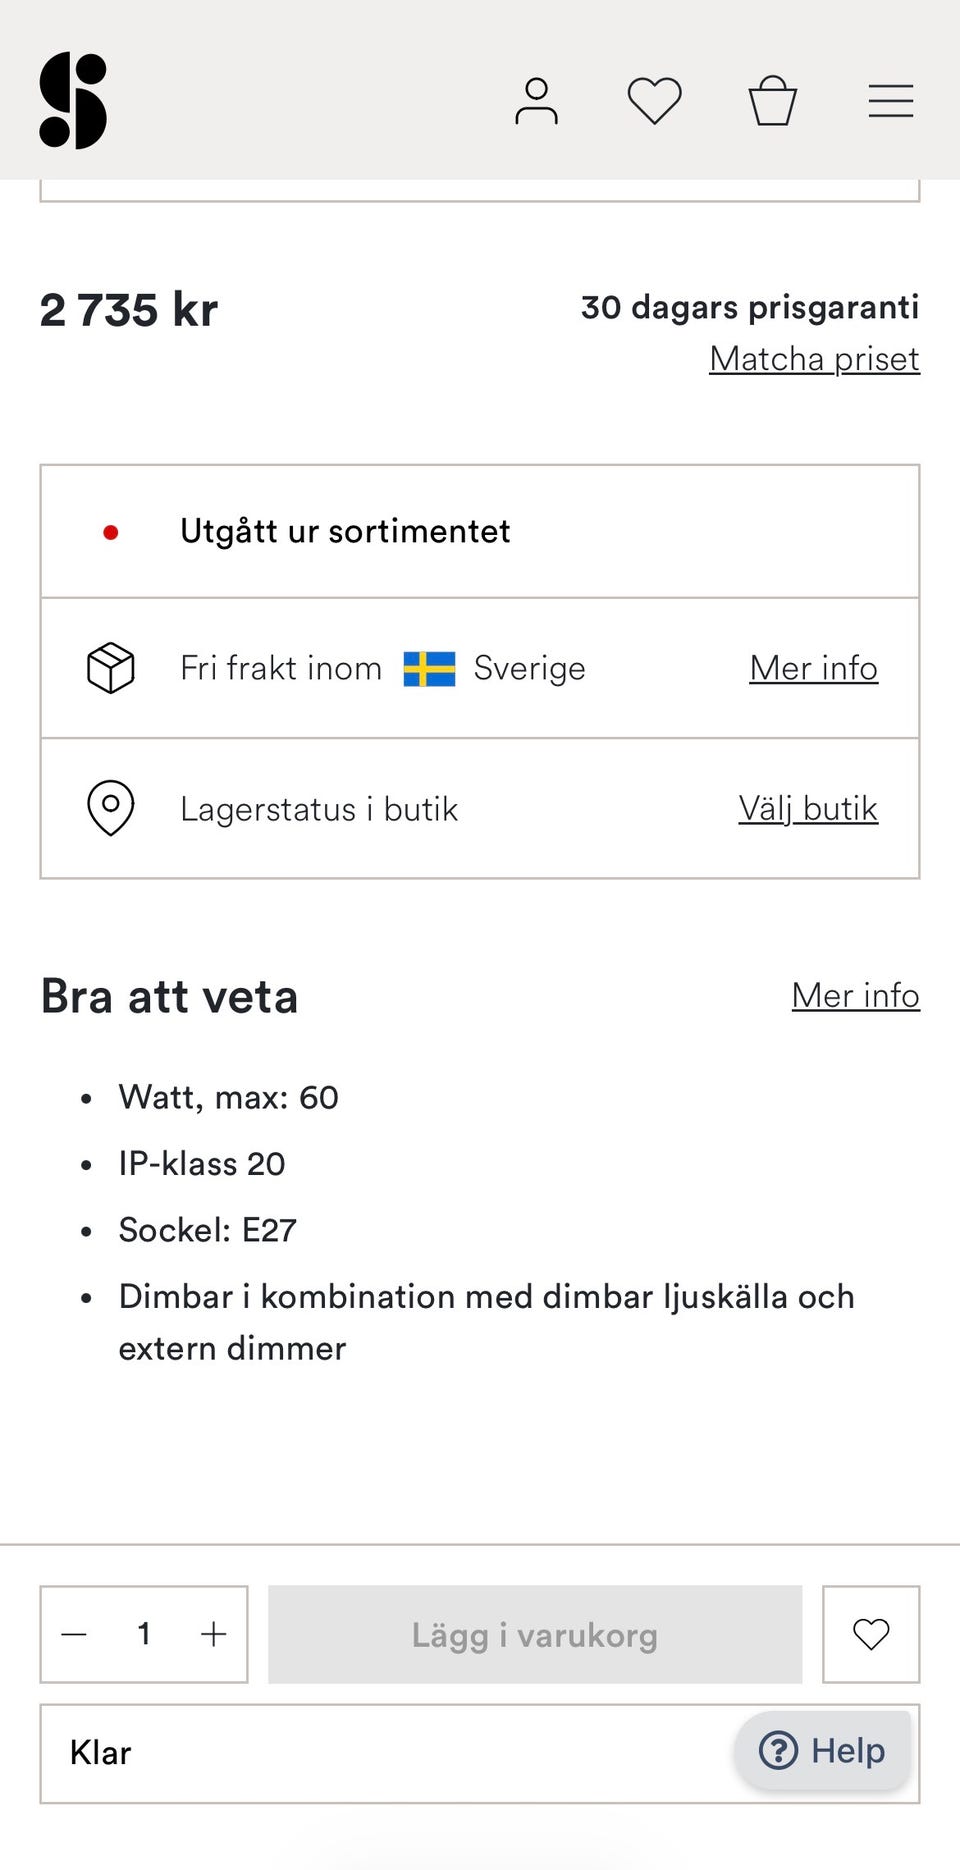
Task: Open Mer info for free shipping
Action: (x=813, y=668)
